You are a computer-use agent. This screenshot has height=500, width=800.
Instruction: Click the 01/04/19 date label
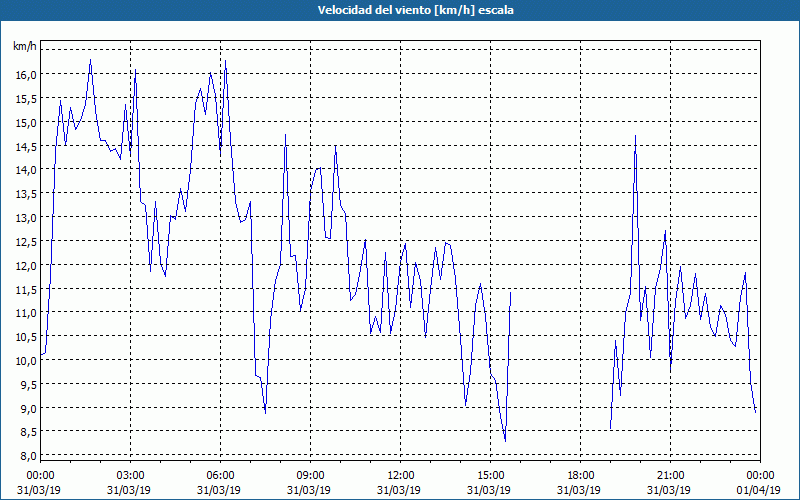tap(759, 490)
